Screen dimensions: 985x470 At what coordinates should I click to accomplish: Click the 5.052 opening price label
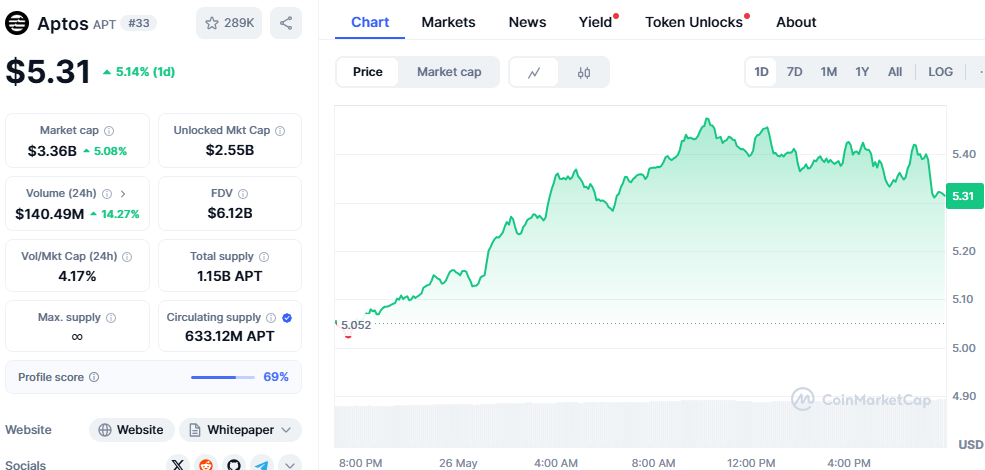(356, 325)
